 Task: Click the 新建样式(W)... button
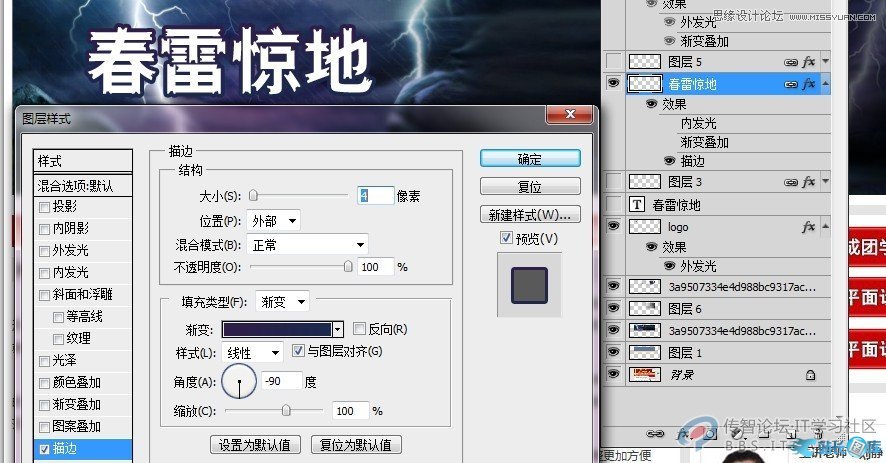pos(529,215)
